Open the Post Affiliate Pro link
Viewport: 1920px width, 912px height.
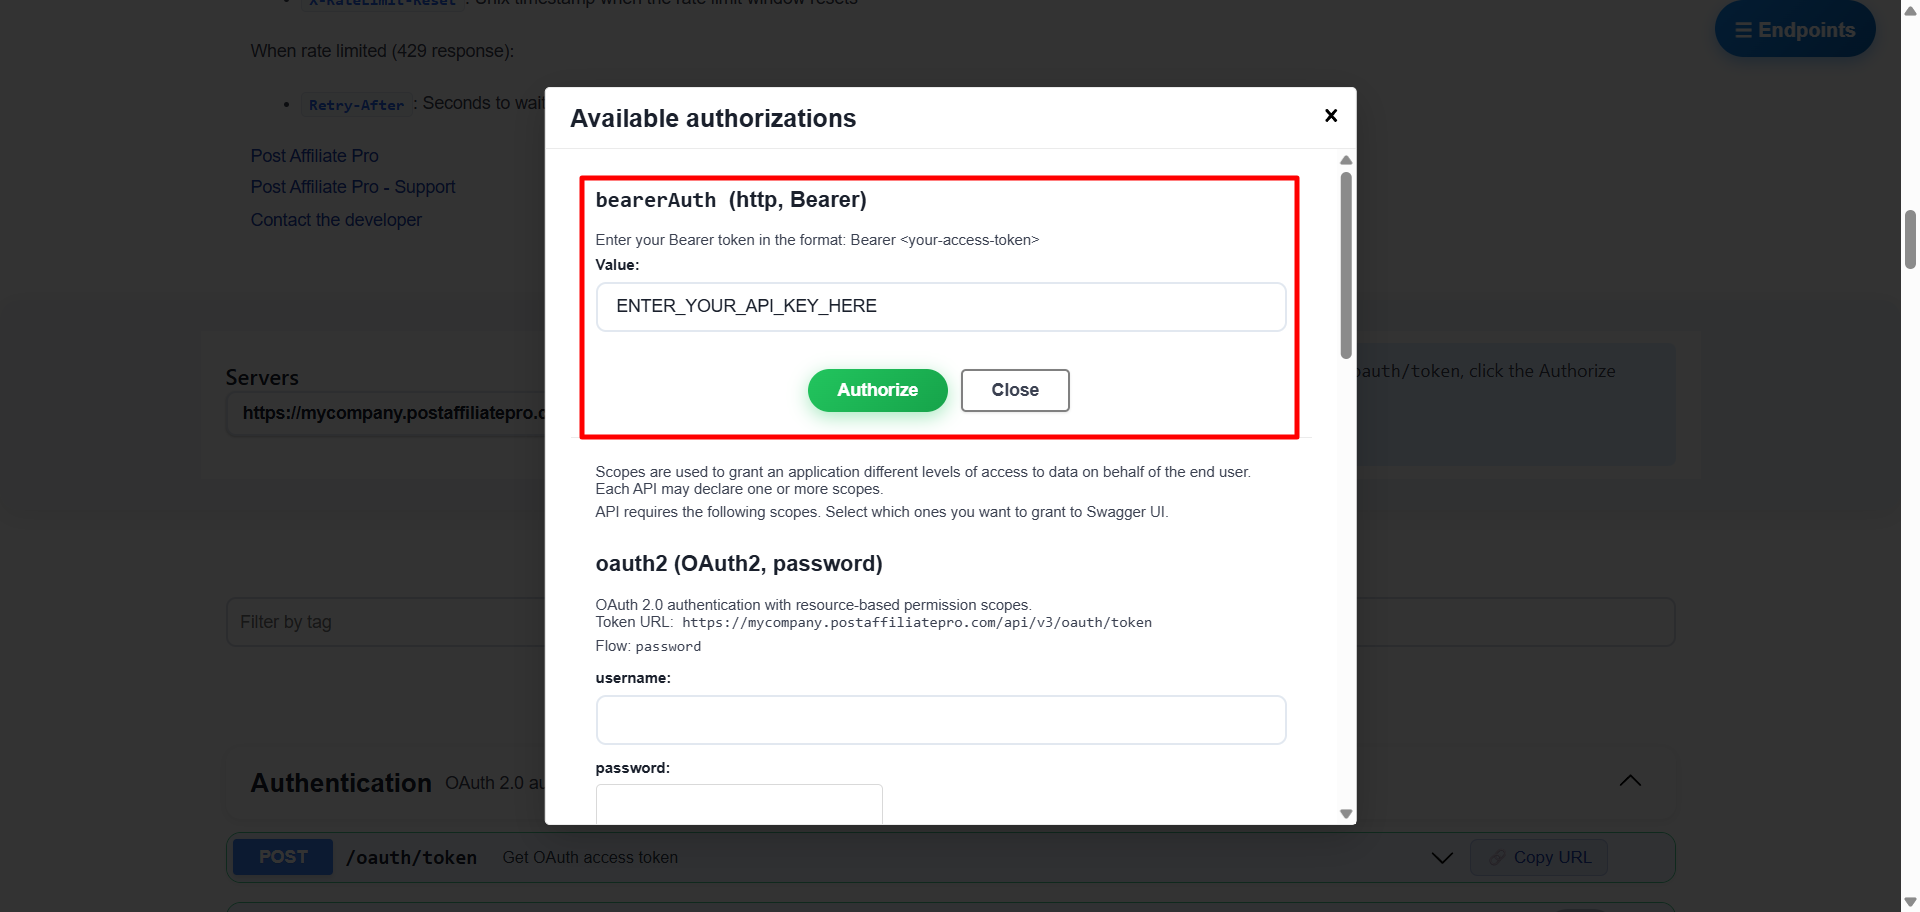click(x=314, y=156)
